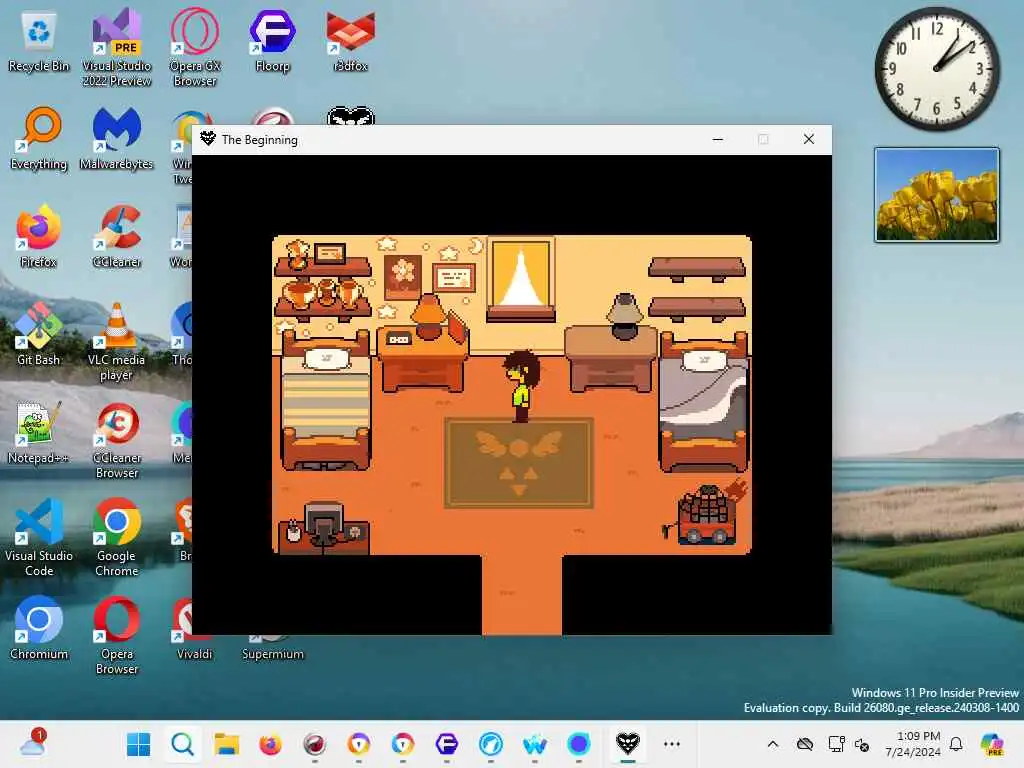
Task: Click the Notepad++ desktop icon
Action: (39, 434)
